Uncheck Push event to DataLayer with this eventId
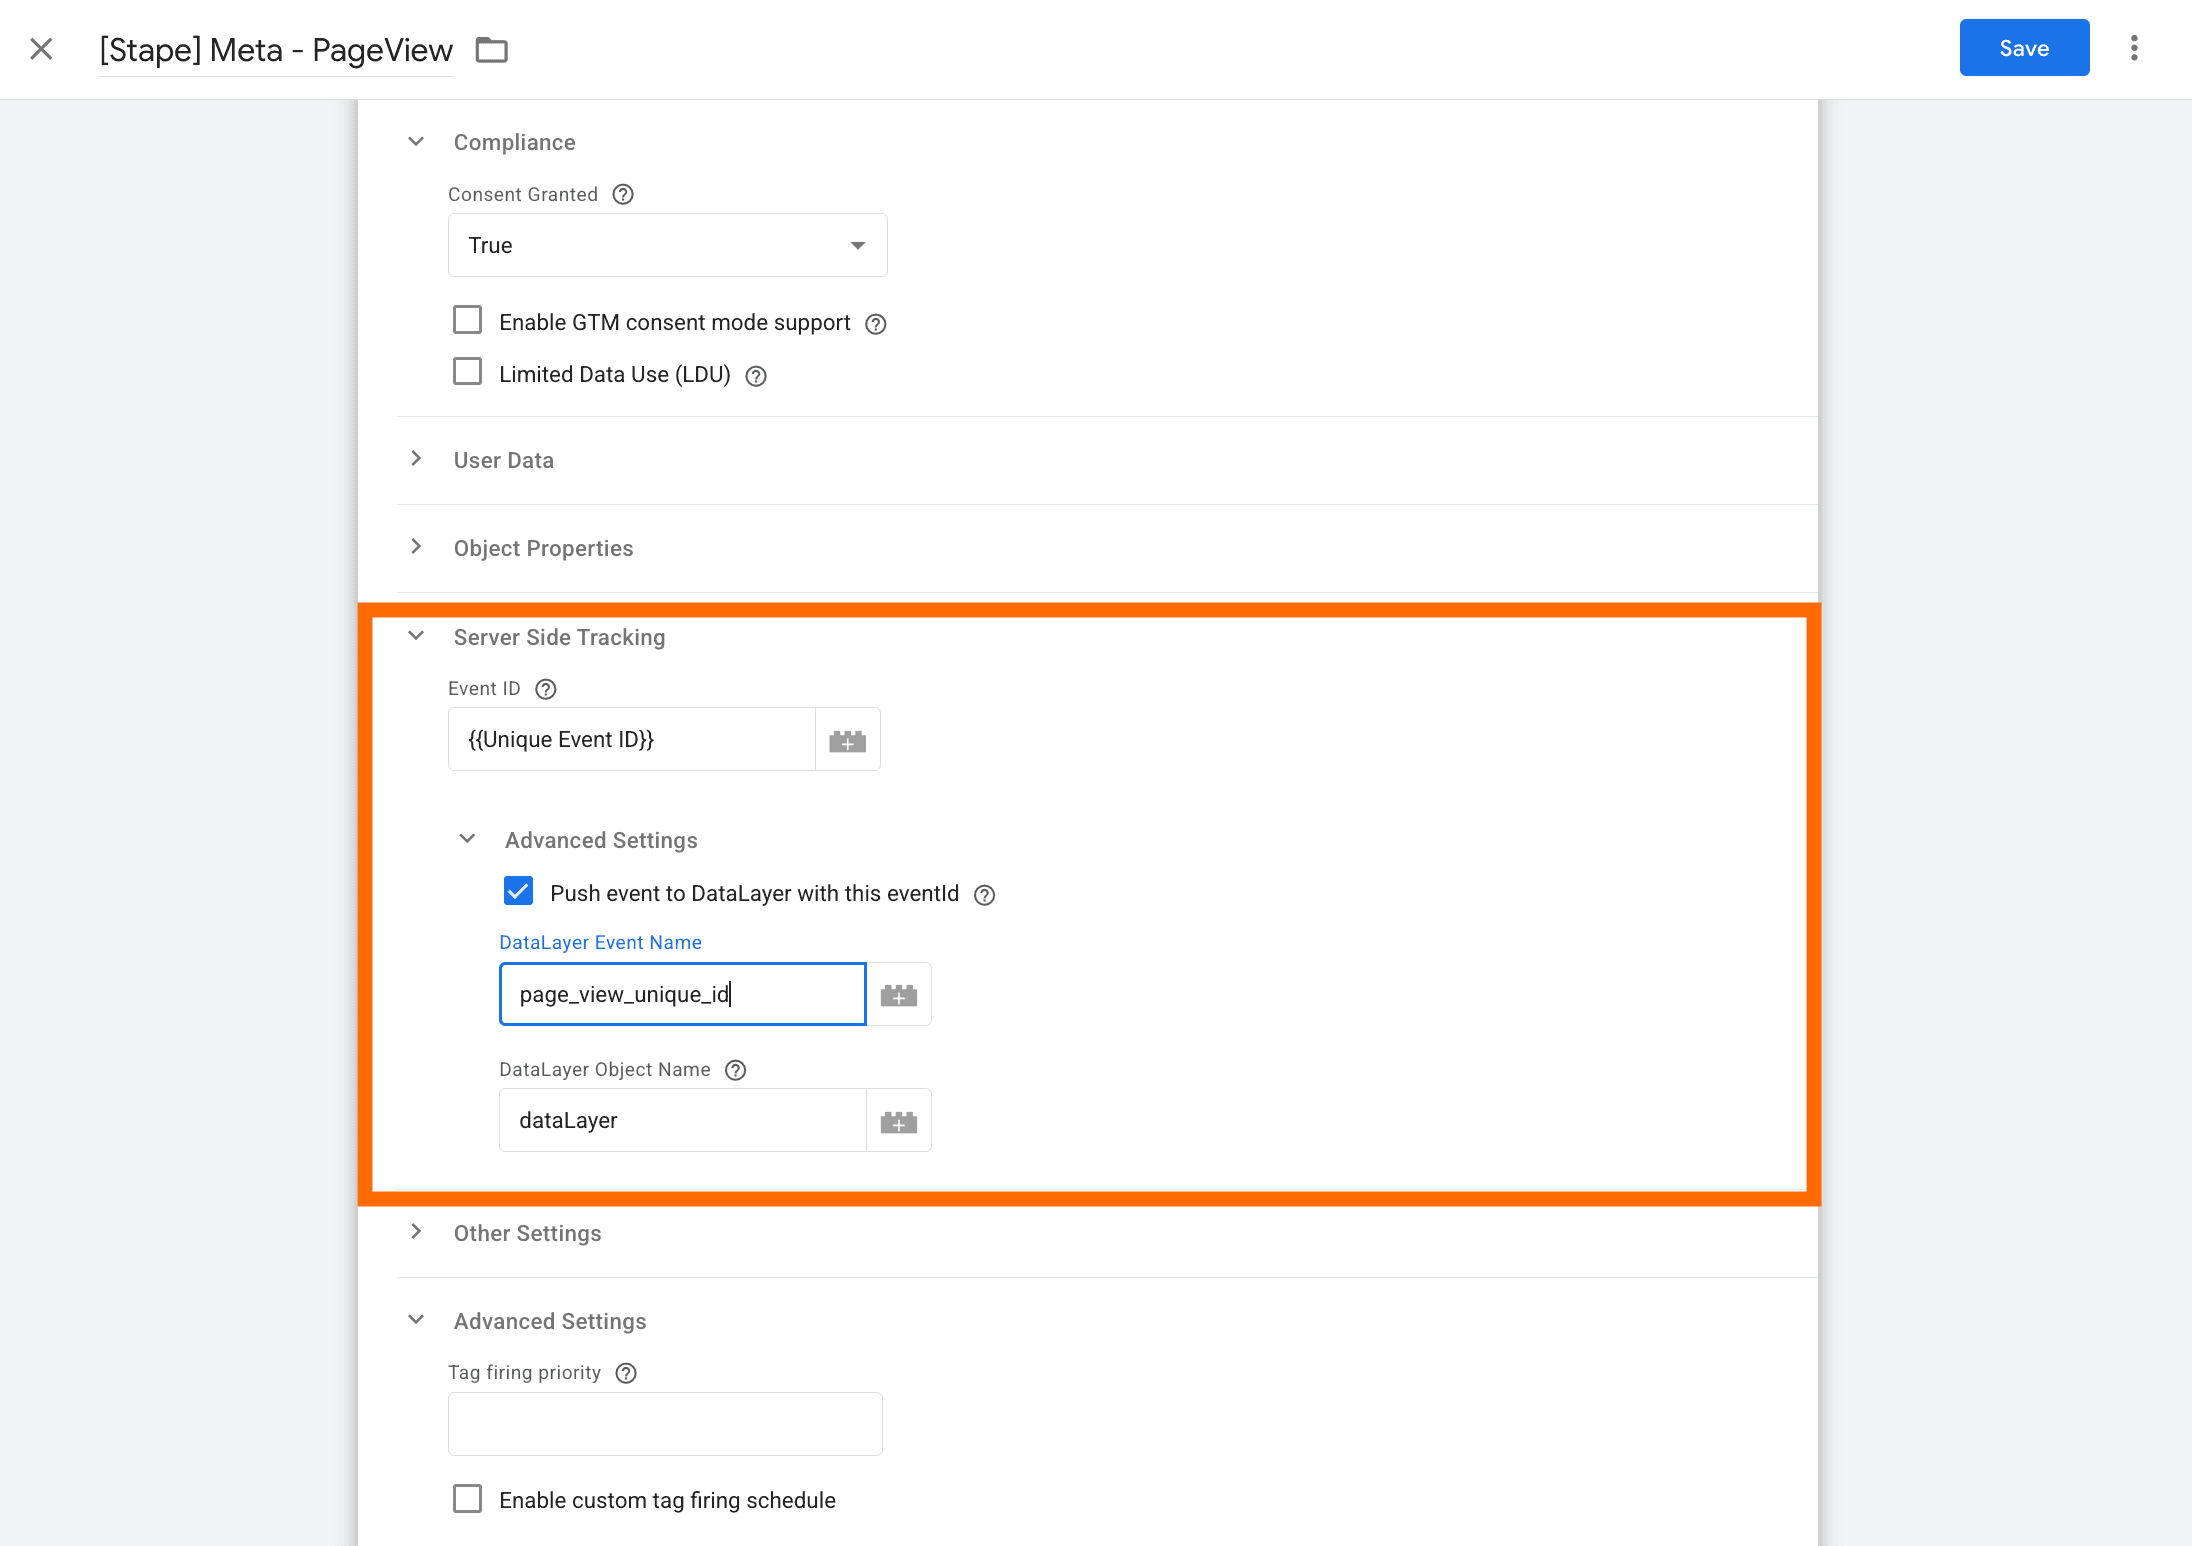Screen dimensions: 2192x1546 [518, 891]
